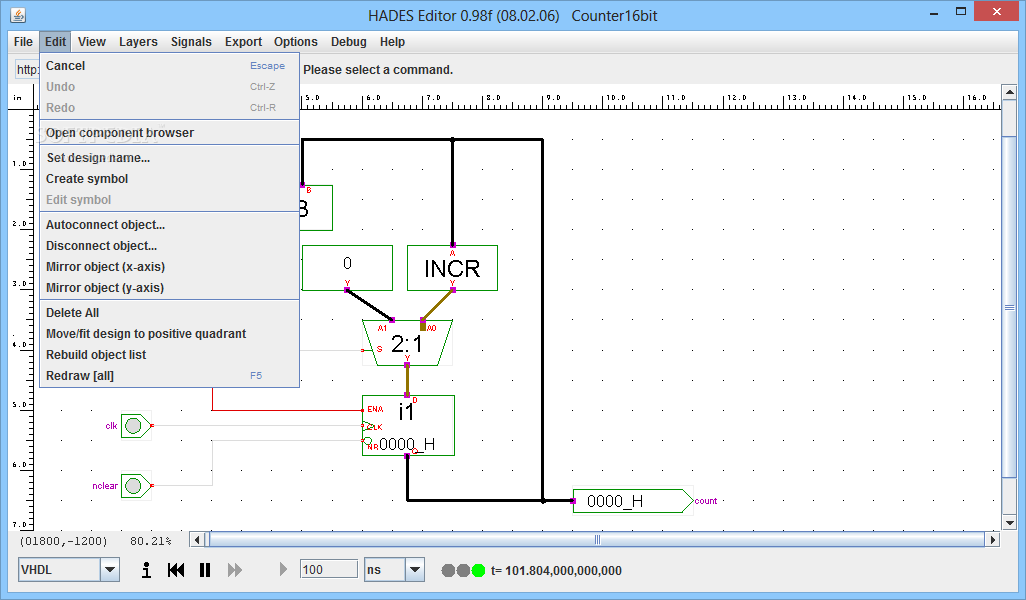Click vertical scrollbar up arrow
Viewport: 1026px width, 600px height.
(x=1009, y=92)
